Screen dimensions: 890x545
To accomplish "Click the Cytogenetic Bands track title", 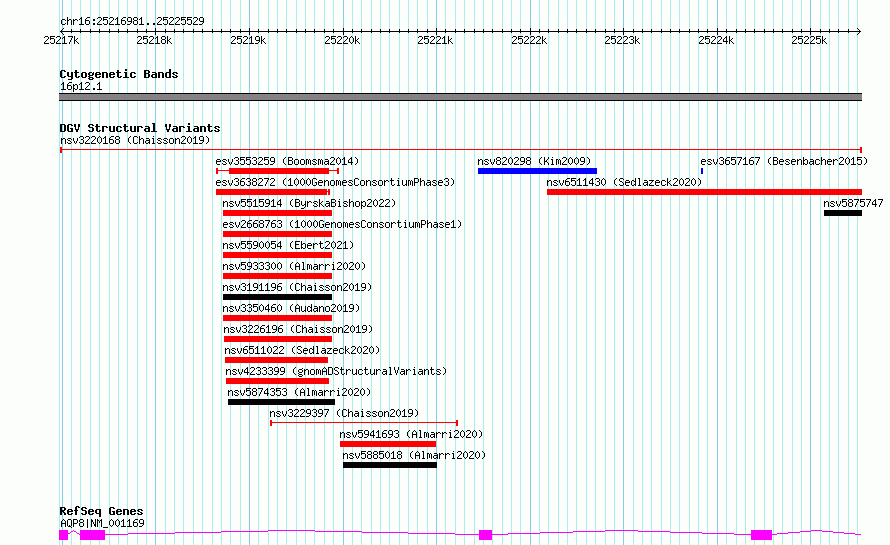I will (119, 74).
